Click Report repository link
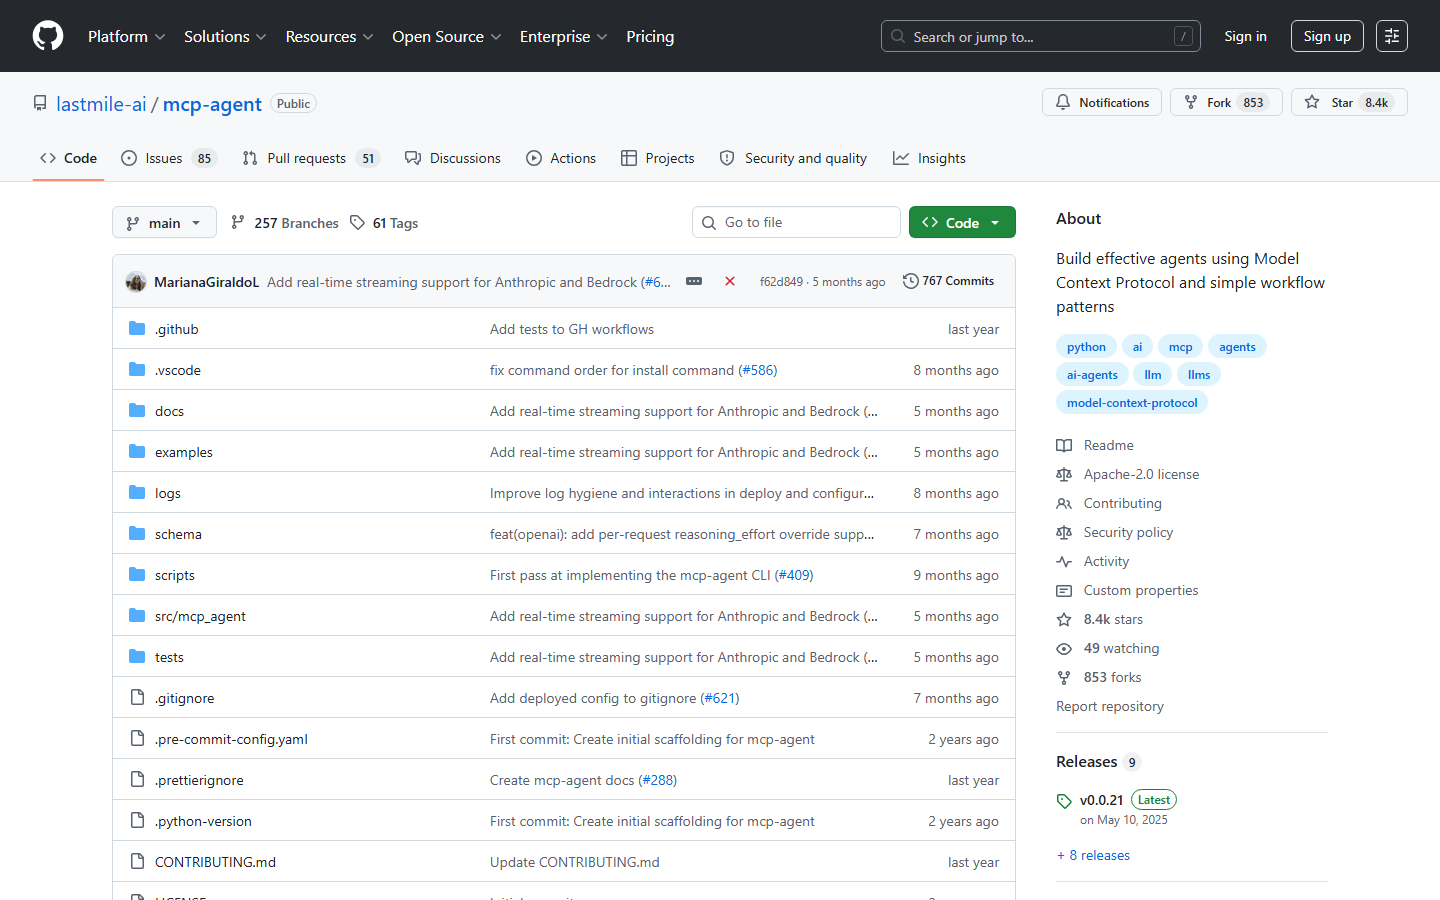The image size is (1440, 900). [x=1110, y=707]
